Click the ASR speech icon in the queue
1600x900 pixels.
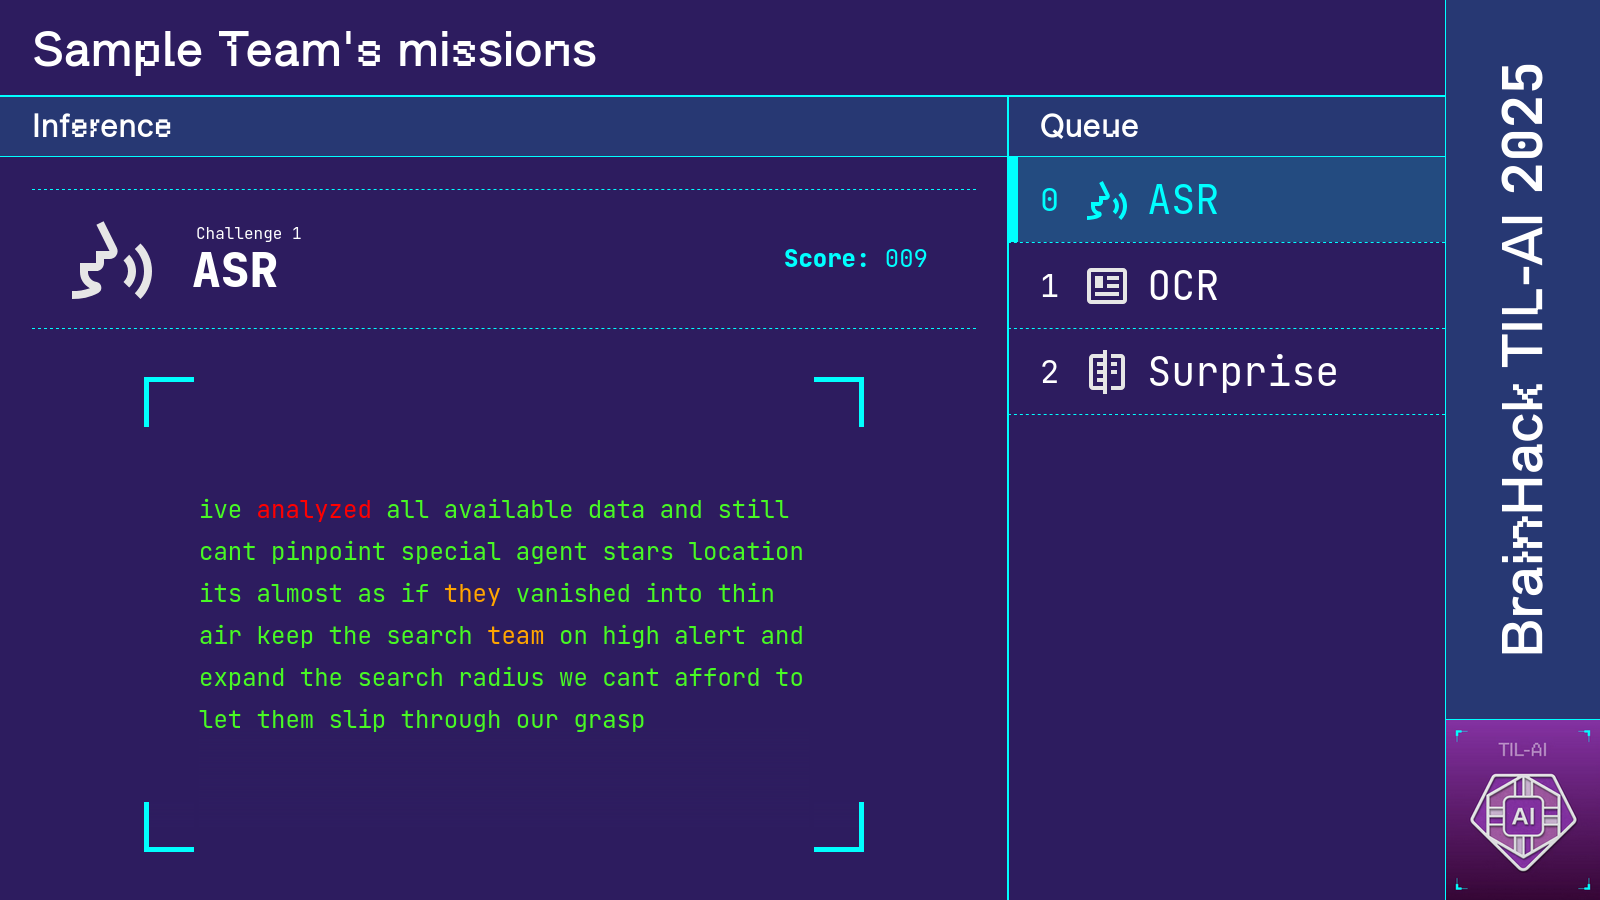1107,201
